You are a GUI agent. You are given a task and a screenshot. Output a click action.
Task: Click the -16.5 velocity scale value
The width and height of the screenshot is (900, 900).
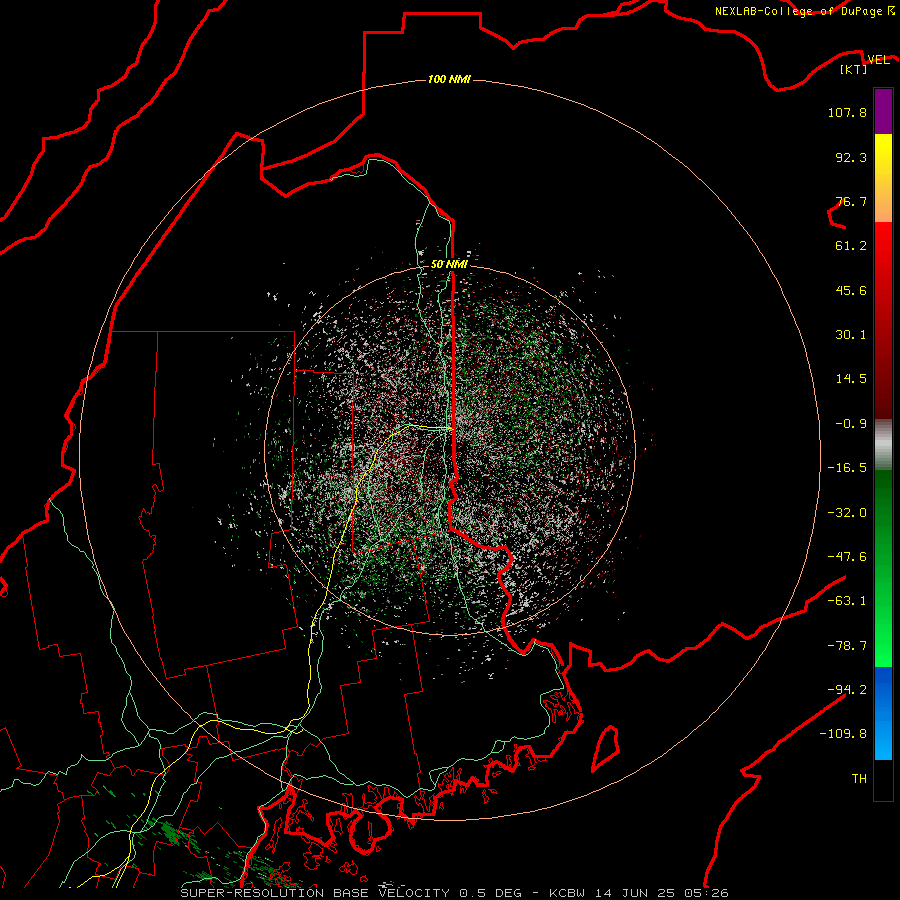tap(847, 468)
